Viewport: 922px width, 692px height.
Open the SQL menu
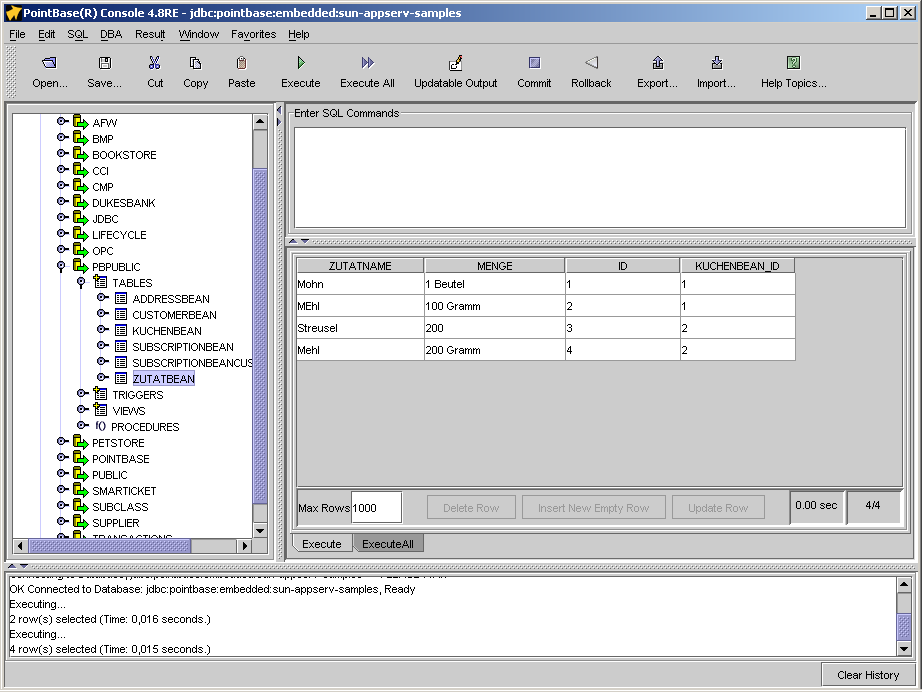(x=77, y=34)
